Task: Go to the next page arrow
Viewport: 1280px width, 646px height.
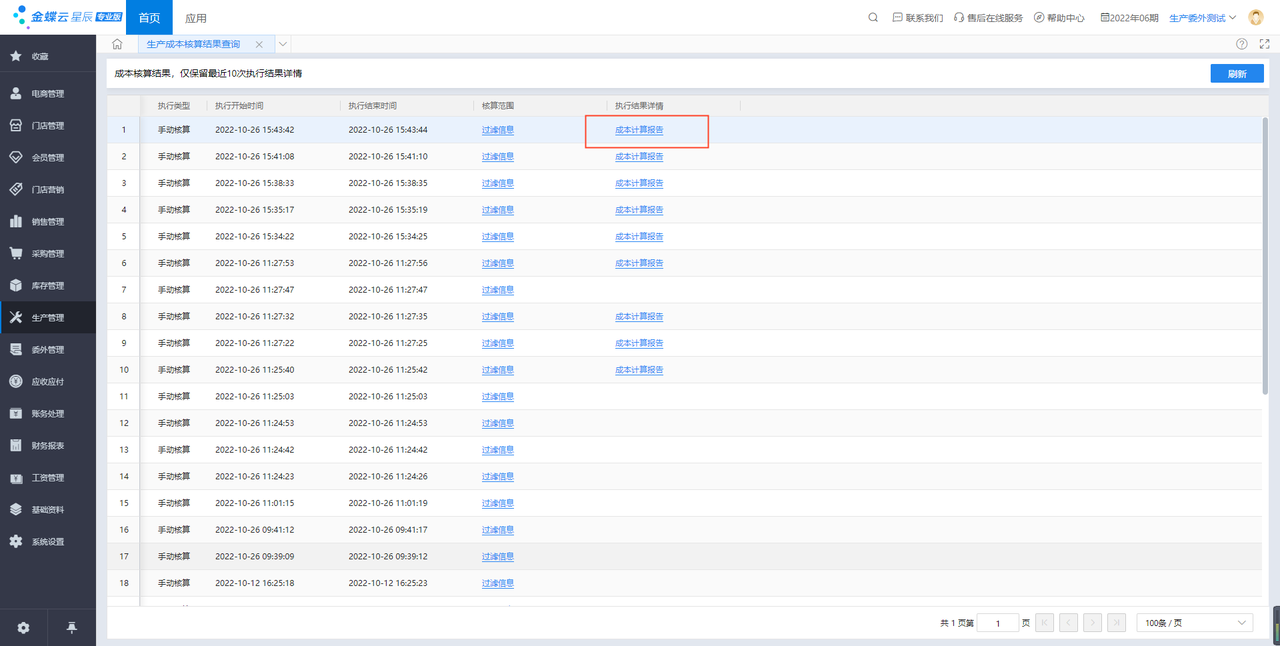Action: click(x=1093, y=623)
